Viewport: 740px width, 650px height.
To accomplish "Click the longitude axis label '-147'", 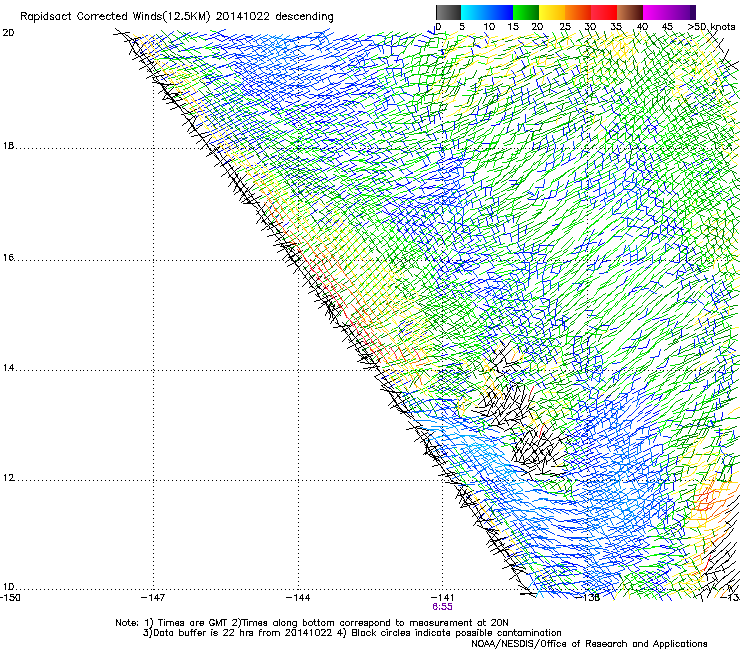I will click(153, 598).
